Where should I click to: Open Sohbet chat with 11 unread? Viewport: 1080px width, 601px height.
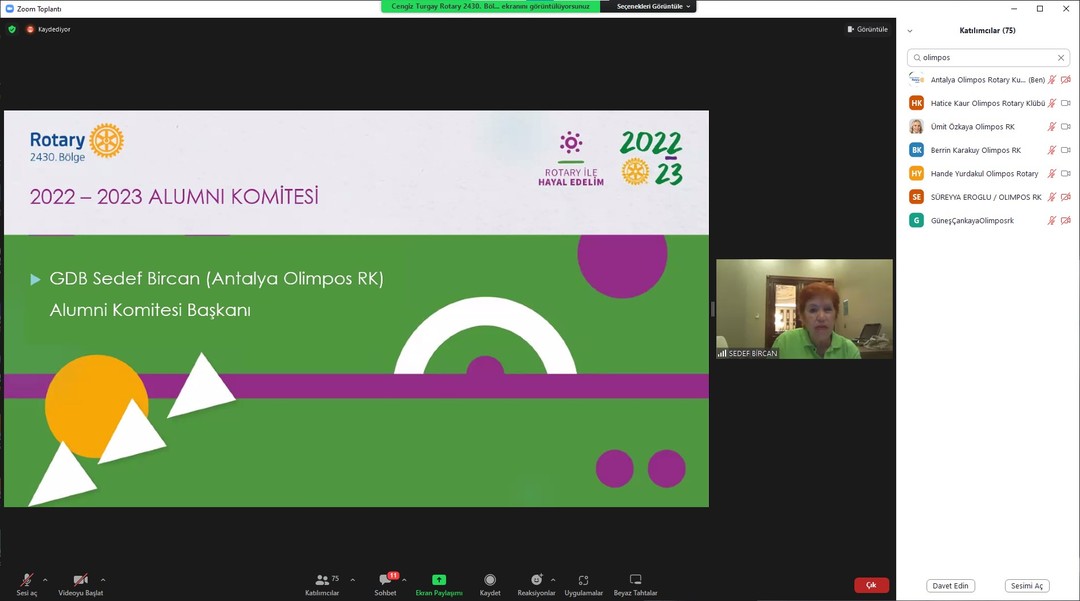point(386,580)
